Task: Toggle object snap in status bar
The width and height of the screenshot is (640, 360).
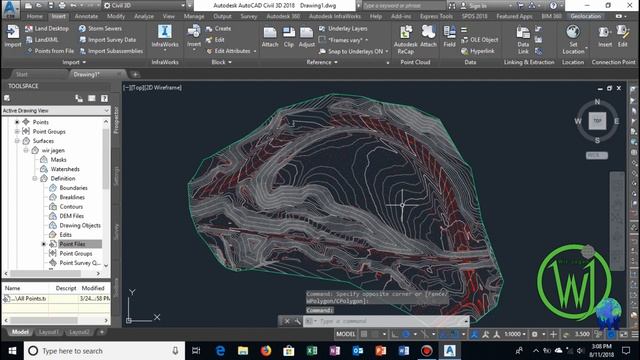Action: 454,334
